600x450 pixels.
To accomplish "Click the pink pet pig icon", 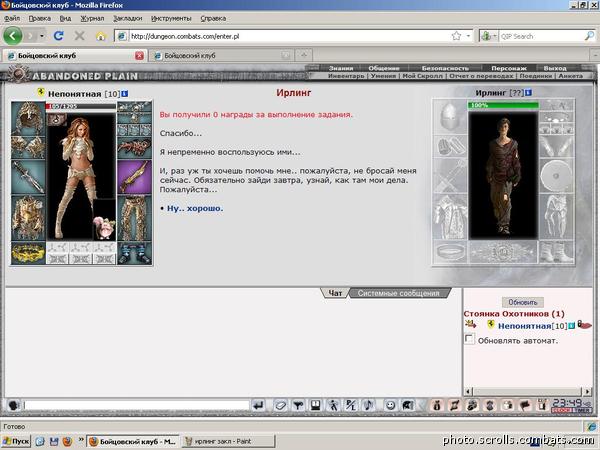I will point(104,227).
